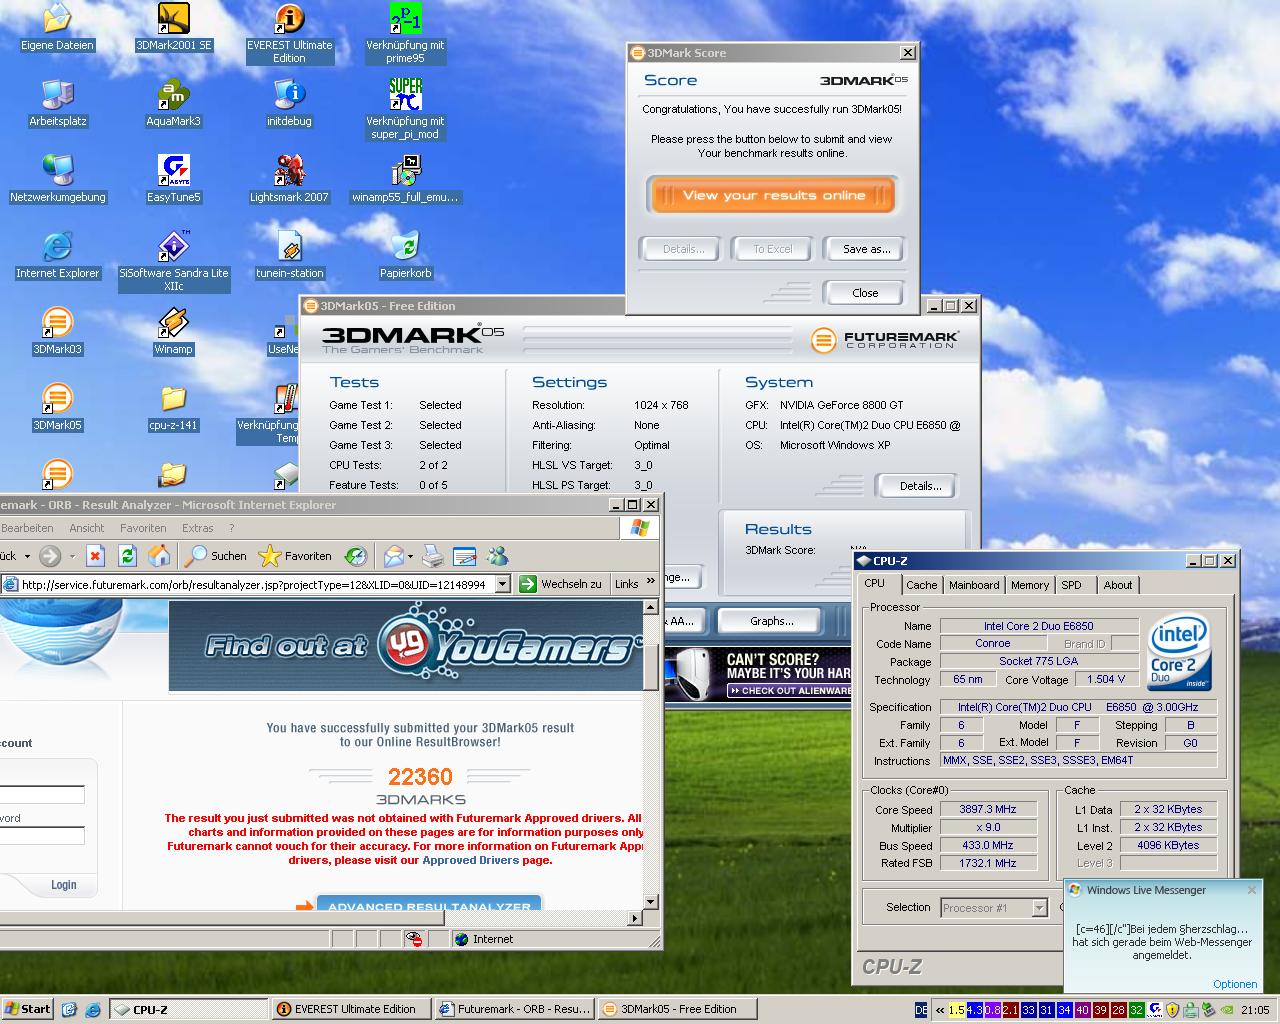Click Save as... in 3DMark Score dialog

866,249
